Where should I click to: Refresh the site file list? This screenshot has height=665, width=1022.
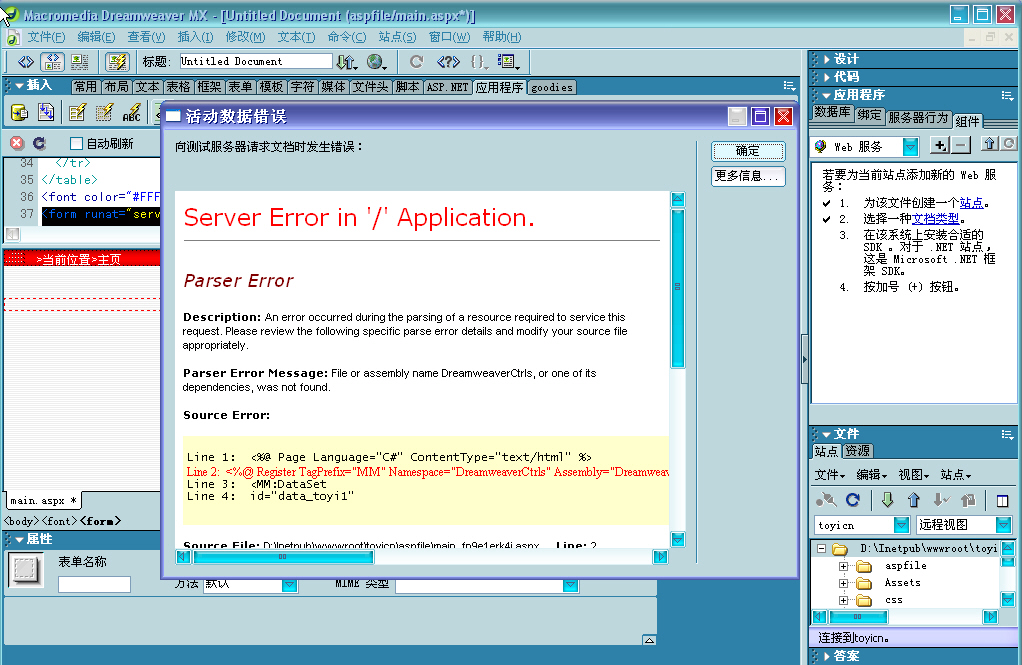[853, 500]
